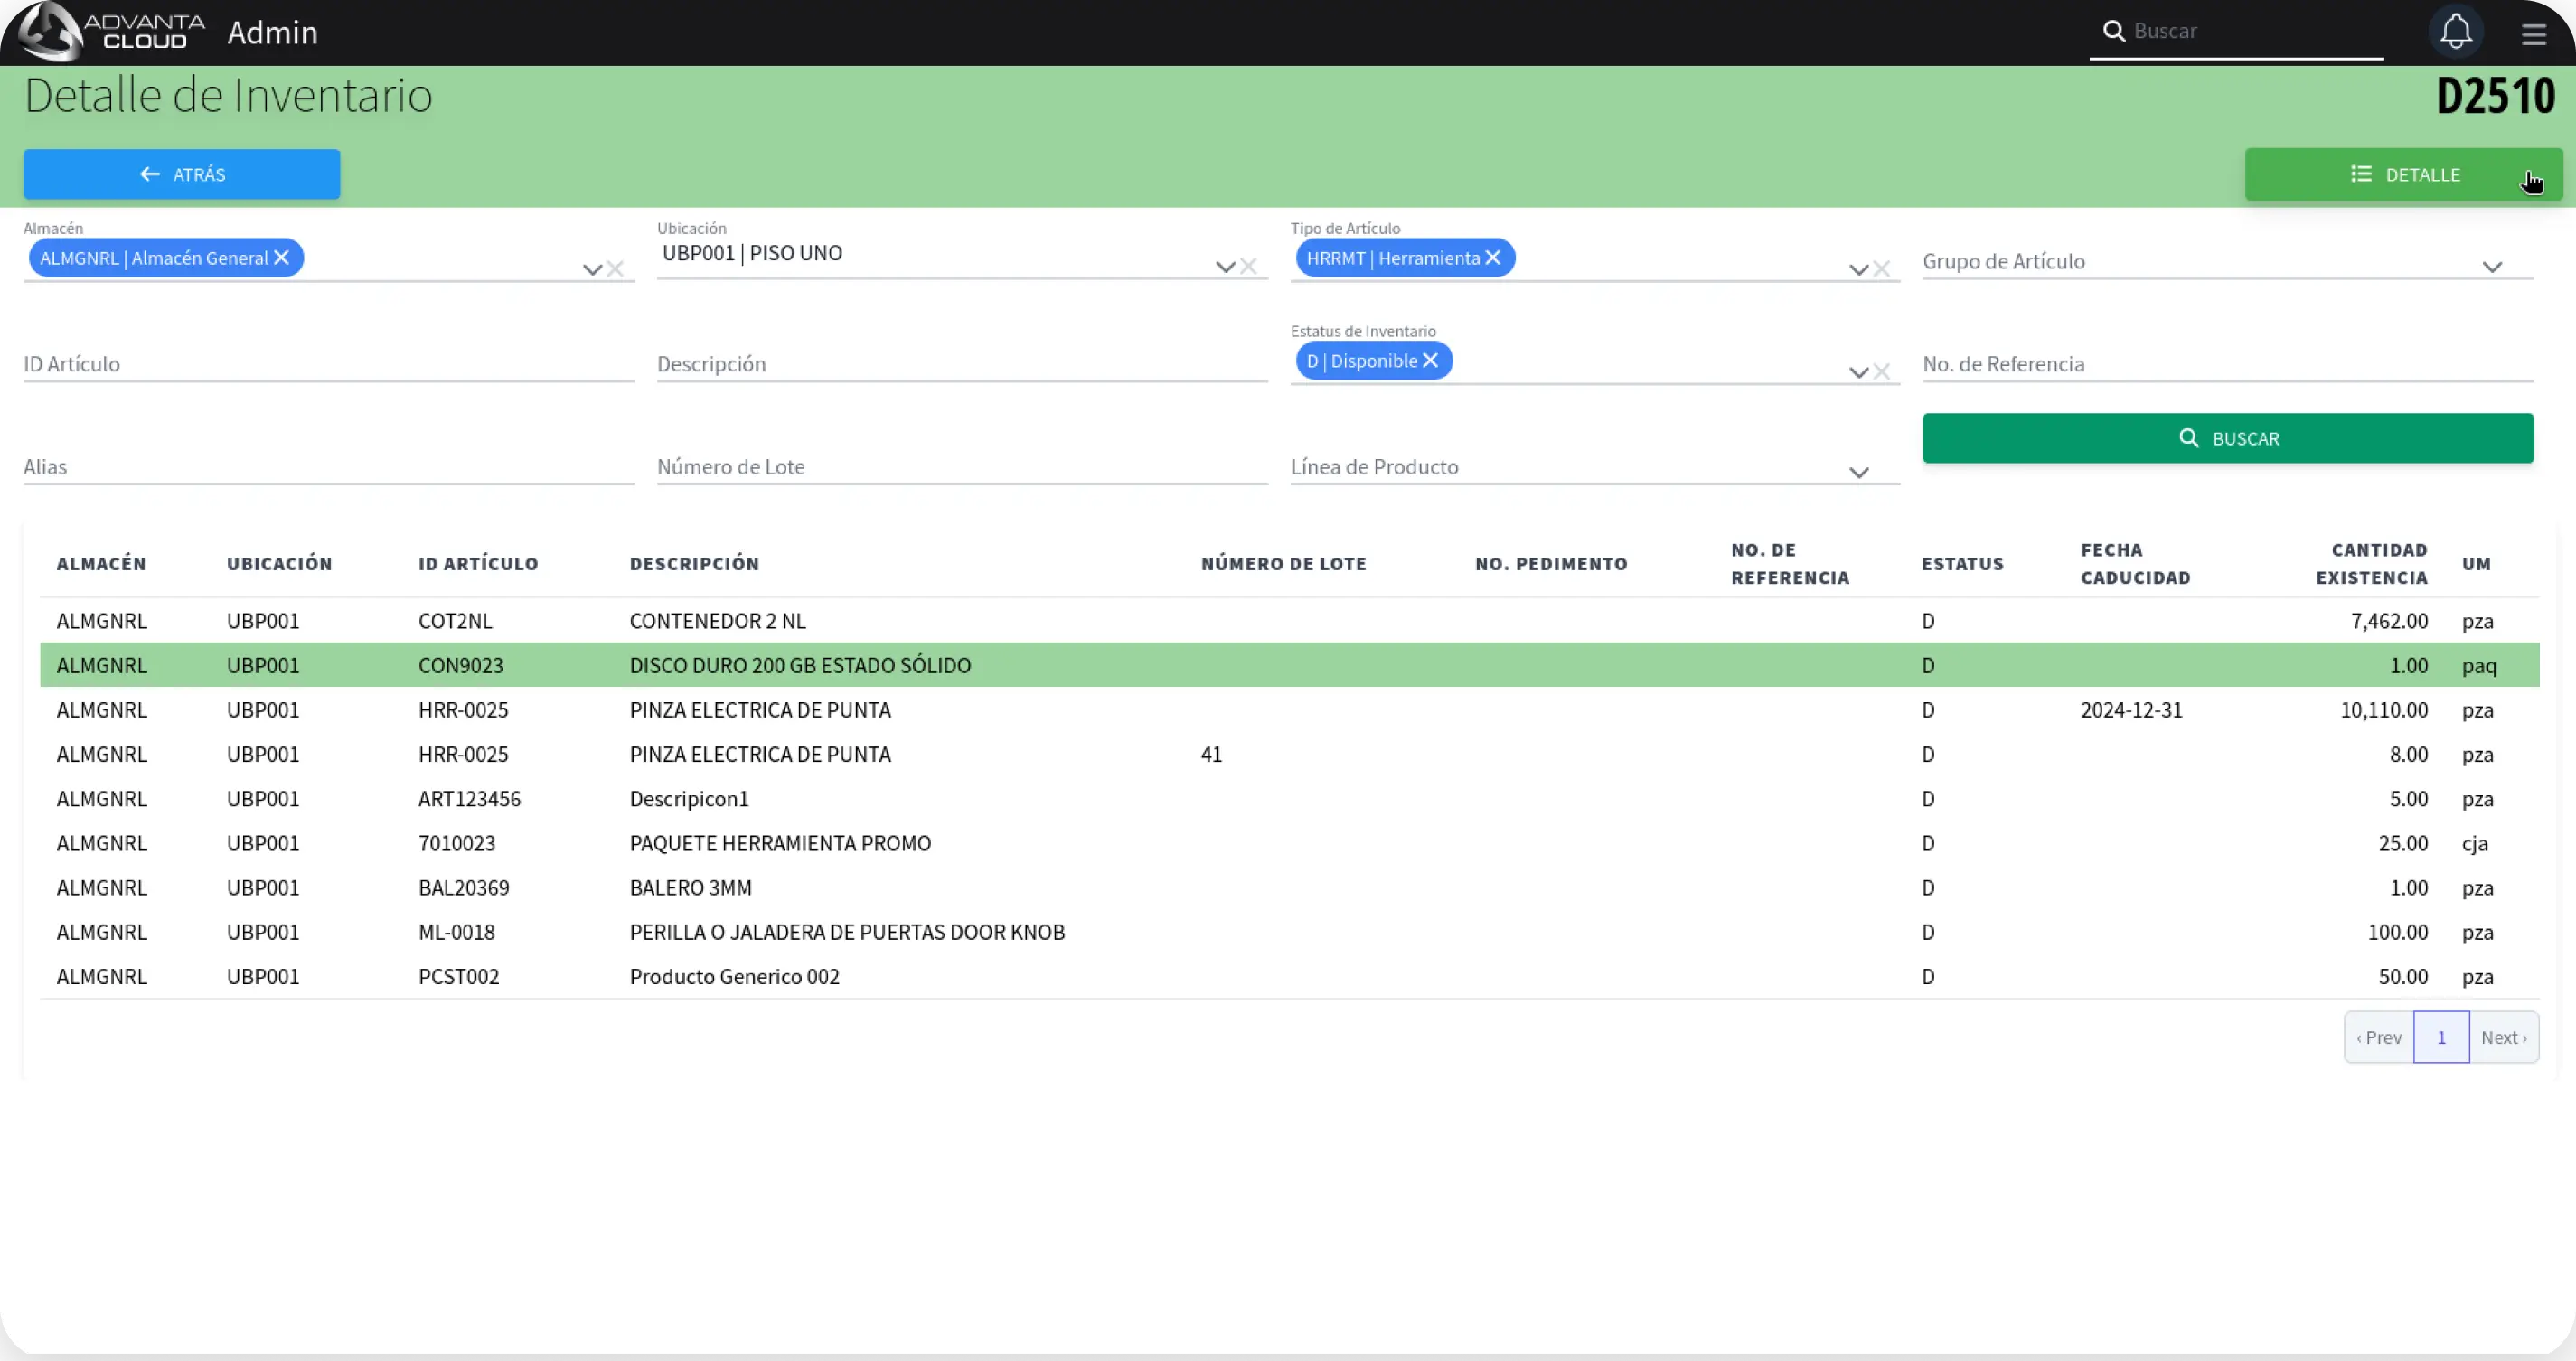Remove the HRRMT Herramienta chip
This screenshot has height=1361, width=2576.
(x=1493, y=258)
